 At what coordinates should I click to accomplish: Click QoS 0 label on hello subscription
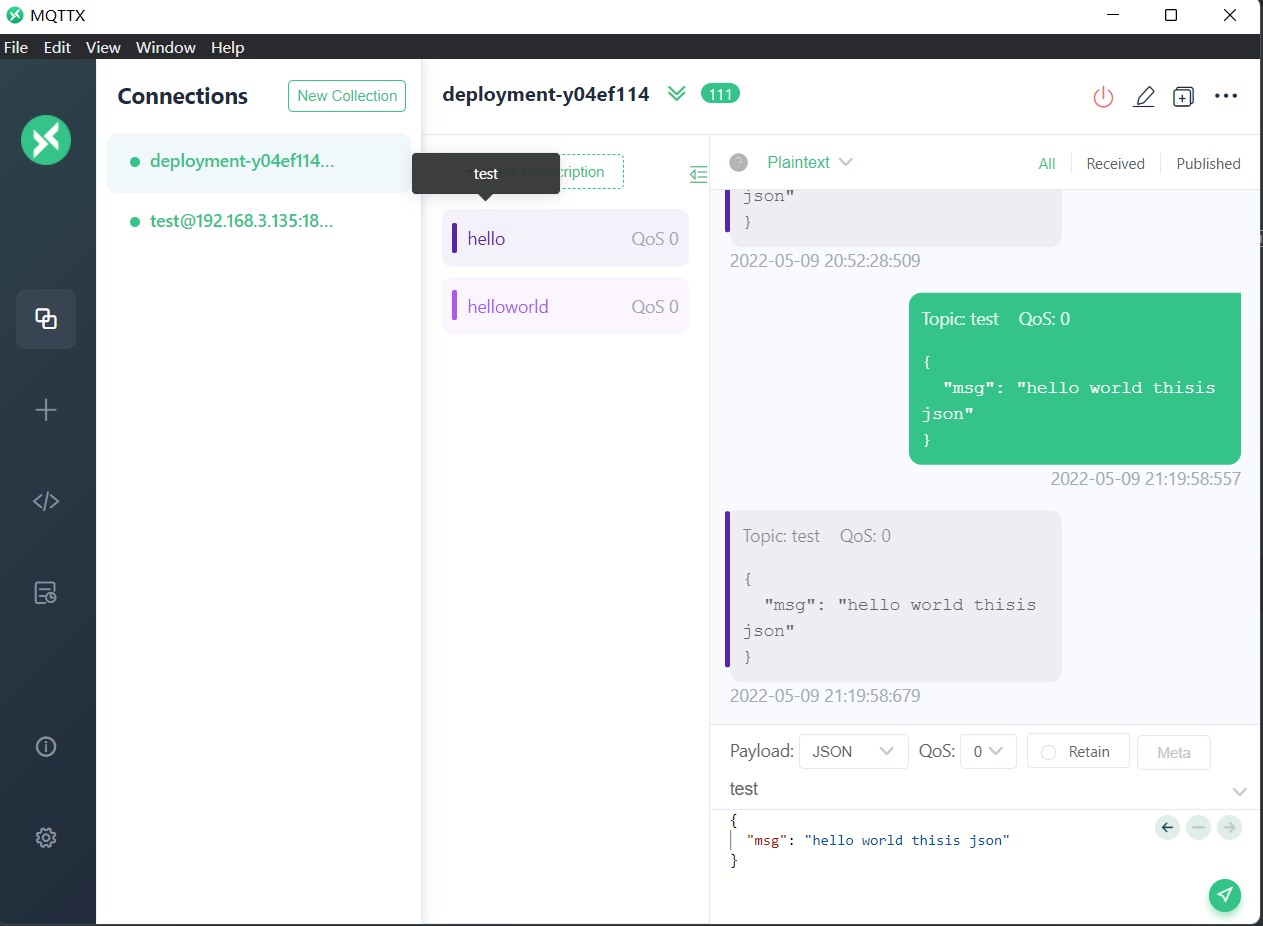pyautogui.click(x=655, y=239)
